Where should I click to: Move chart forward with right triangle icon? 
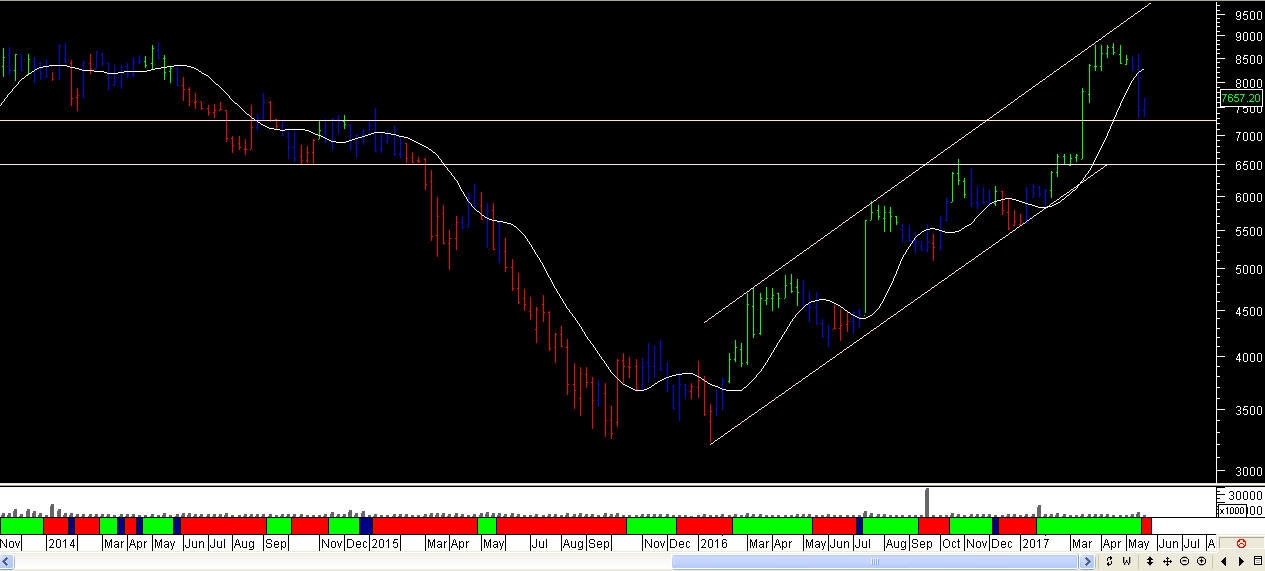point(1241,561)
